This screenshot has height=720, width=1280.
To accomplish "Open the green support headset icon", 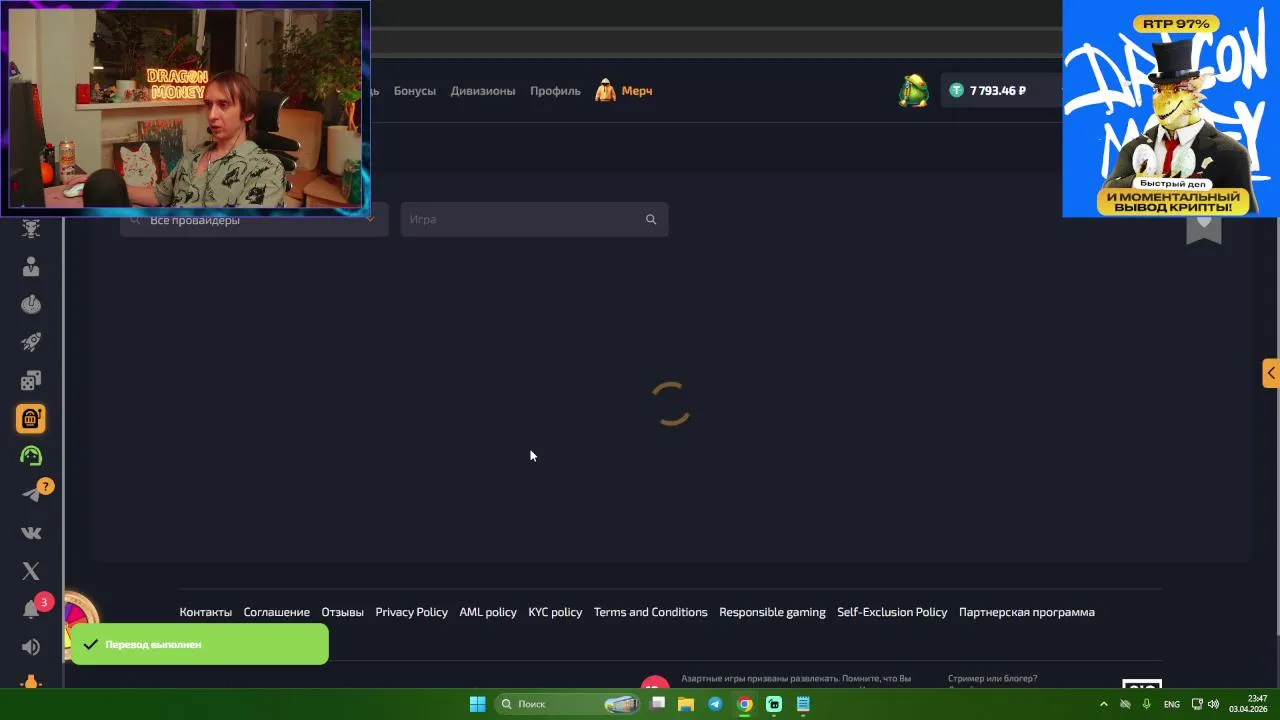I will point(31,456).
